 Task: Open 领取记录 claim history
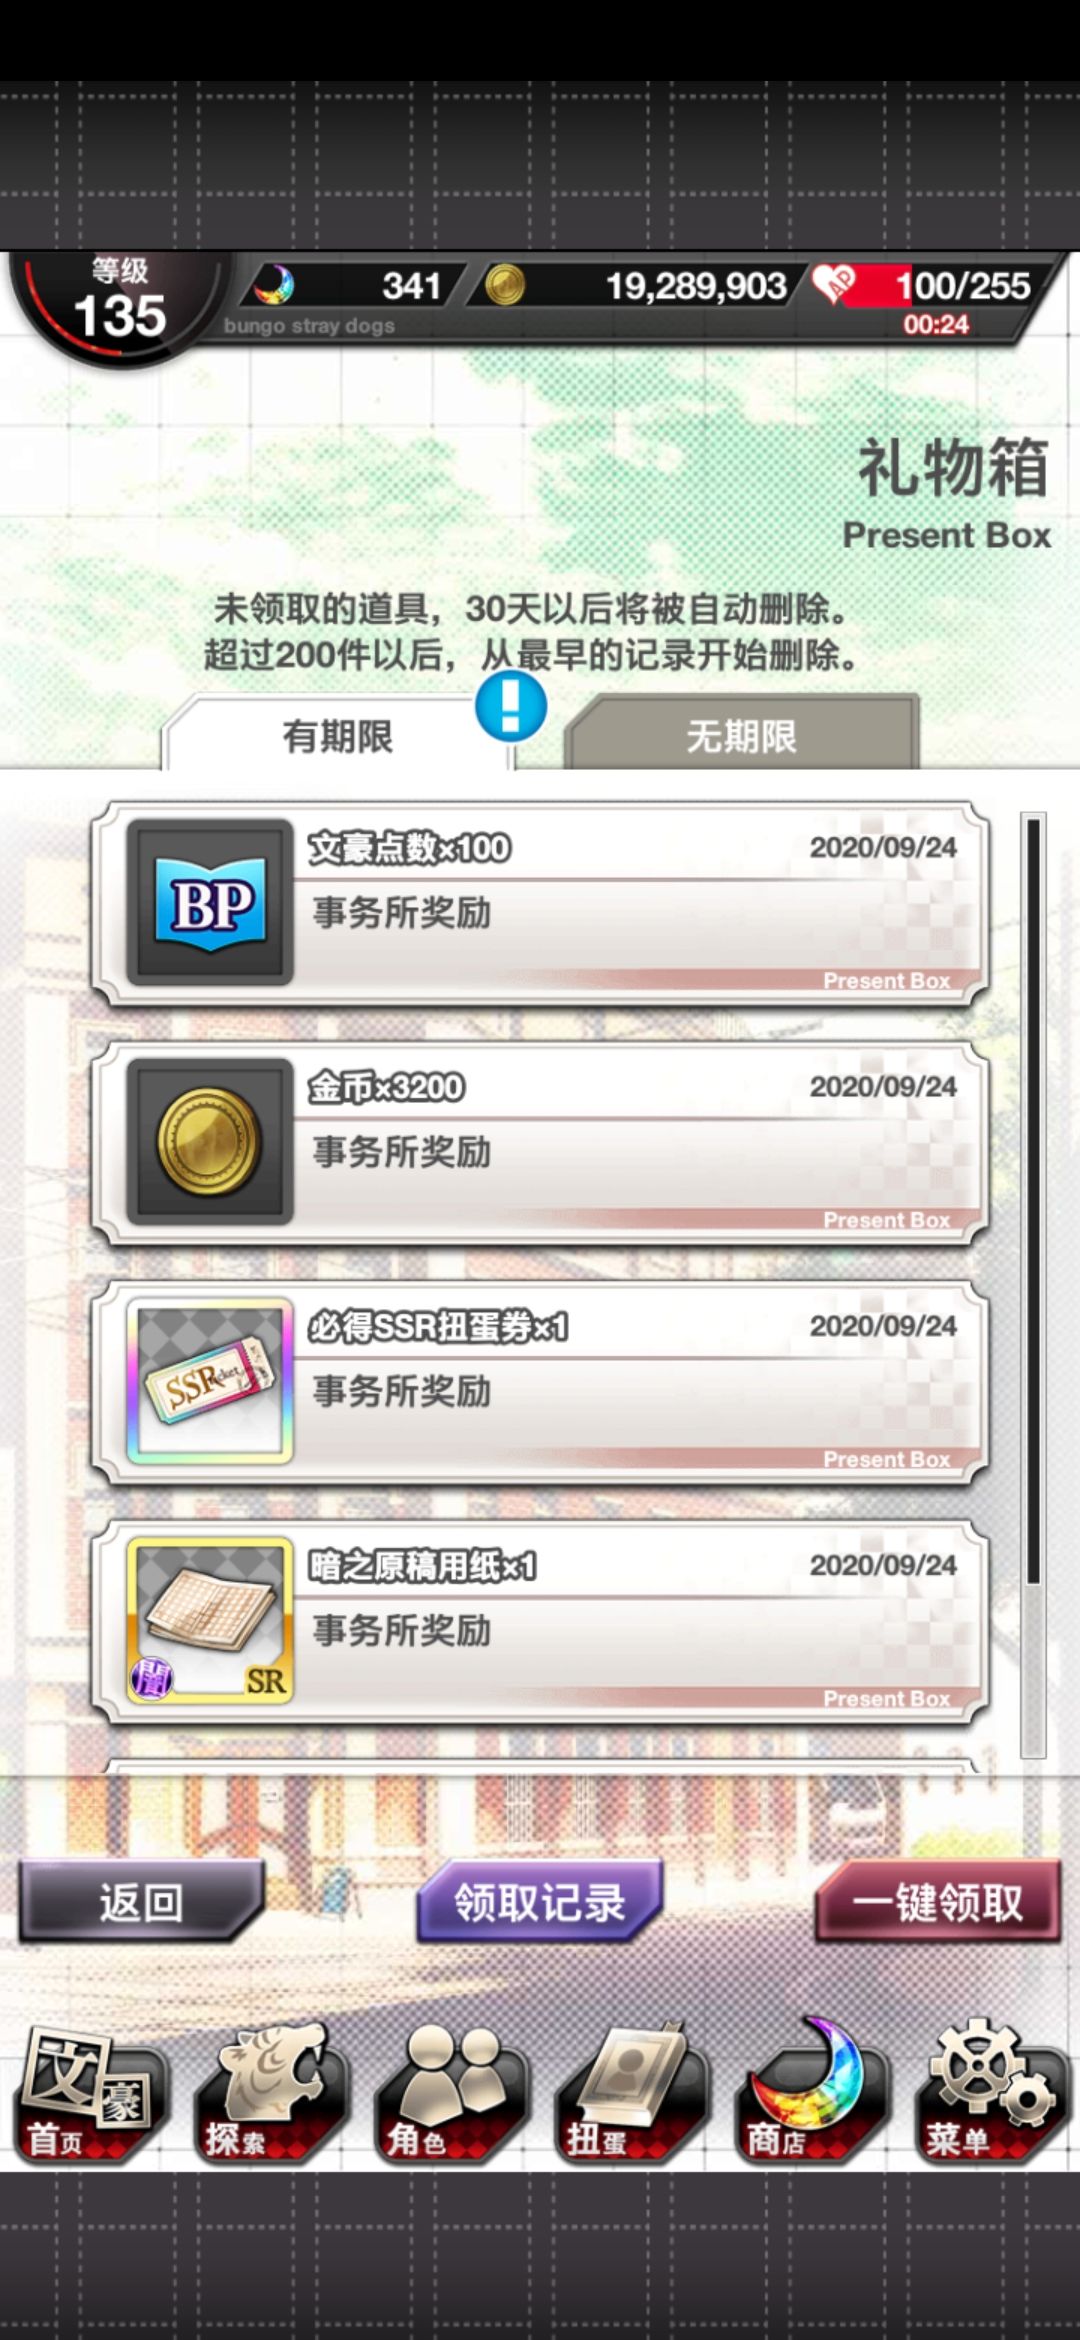click(x=540, y=1902)
